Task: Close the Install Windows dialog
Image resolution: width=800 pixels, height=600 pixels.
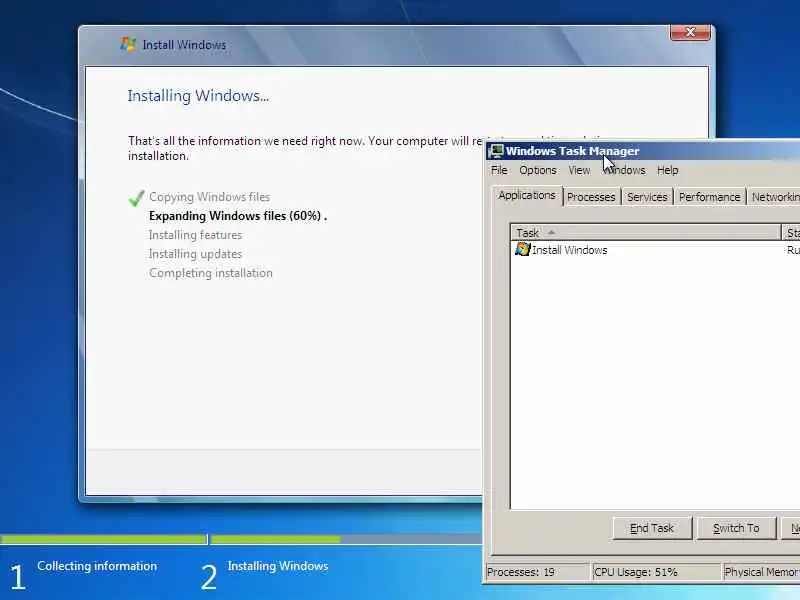Action: pos(690,32)
